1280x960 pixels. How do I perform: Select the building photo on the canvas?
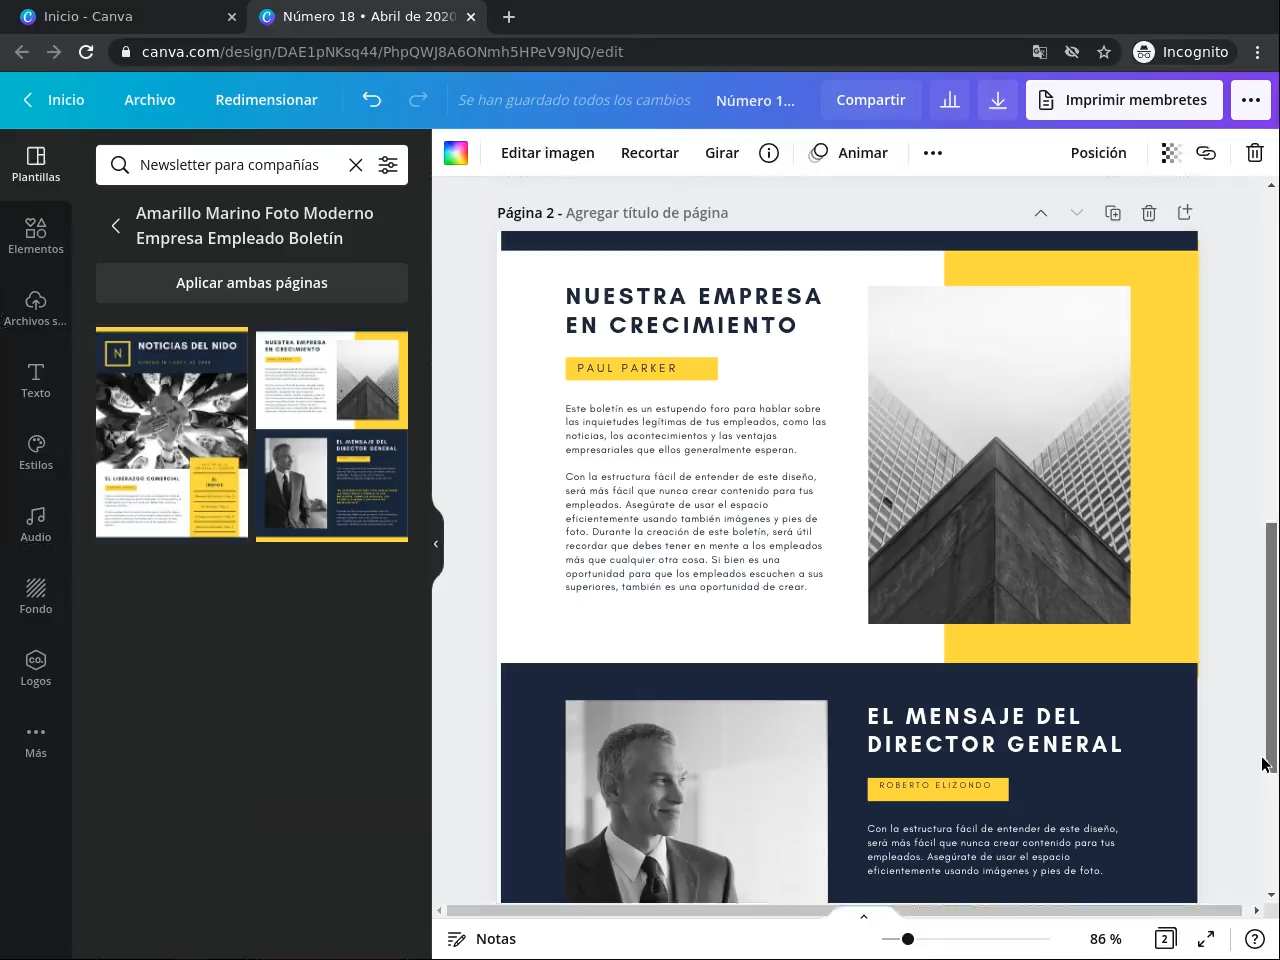pyautogui.click(x=999, y=455)
